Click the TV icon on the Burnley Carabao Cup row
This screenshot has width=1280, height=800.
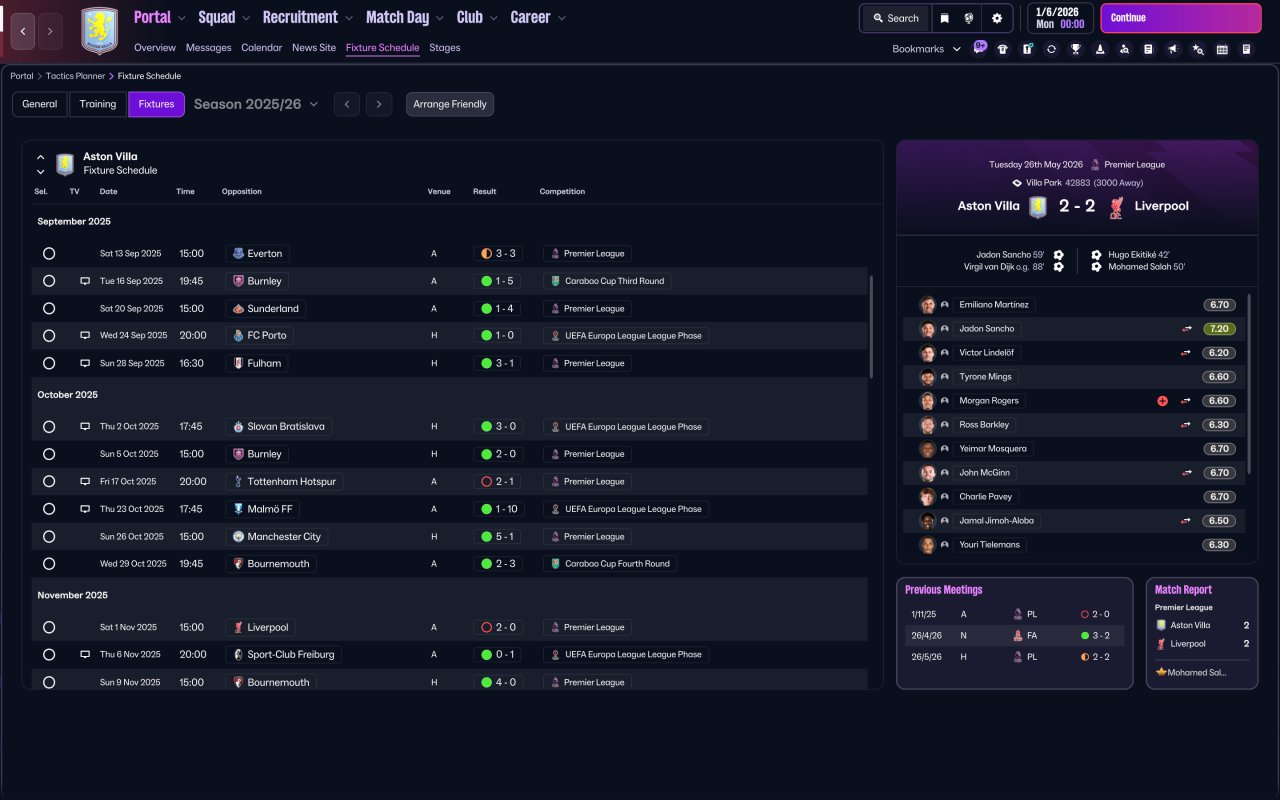click(85, 281)
